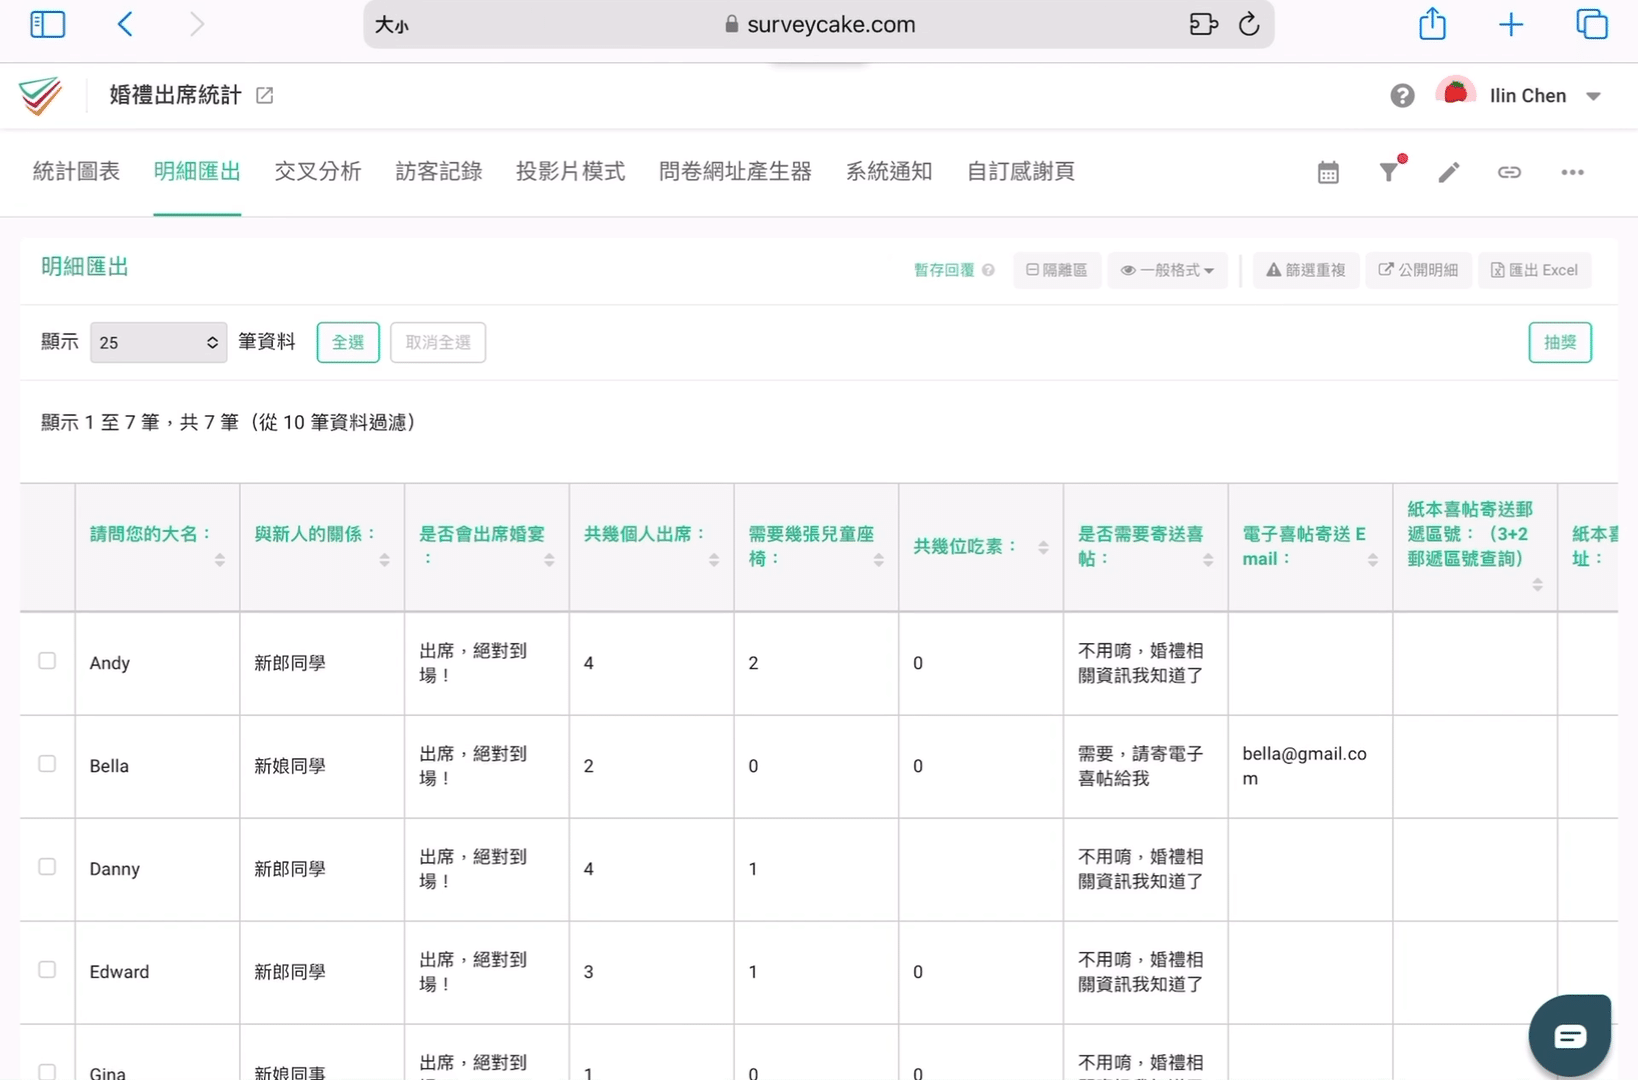Sort by 請問您的大名 column
The height and width of the screenshot is (1080, 1638).
click(x=220, y=560)
